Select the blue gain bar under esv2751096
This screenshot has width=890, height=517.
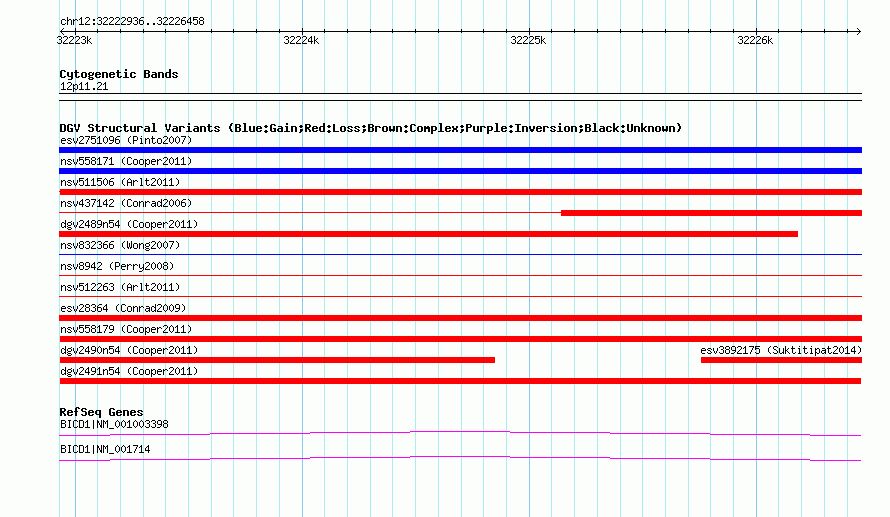pyautogui.click(x=460, y=150)
